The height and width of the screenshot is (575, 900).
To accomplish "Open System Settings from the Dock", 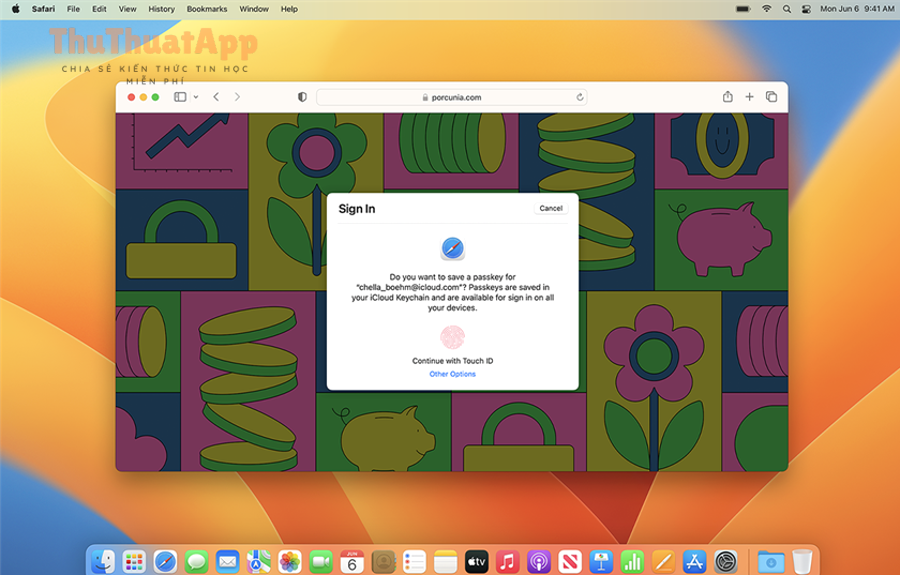I will coord(725,561).
